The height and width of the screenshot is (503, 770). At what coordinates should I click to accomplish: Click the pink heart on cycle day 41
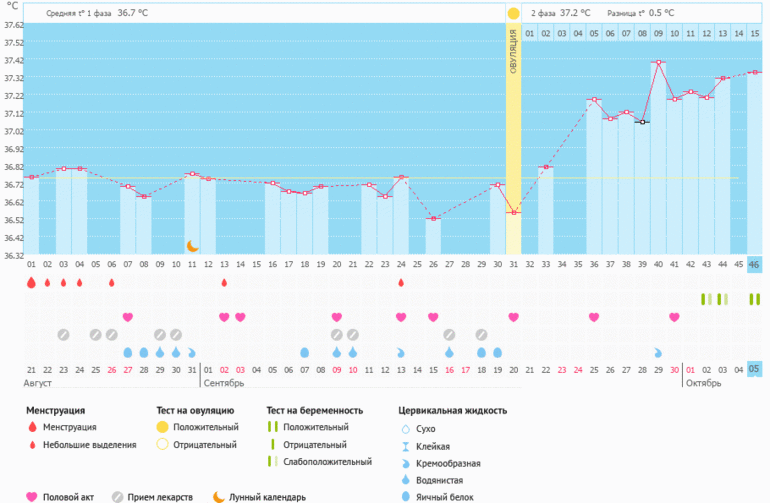[674, 317]
